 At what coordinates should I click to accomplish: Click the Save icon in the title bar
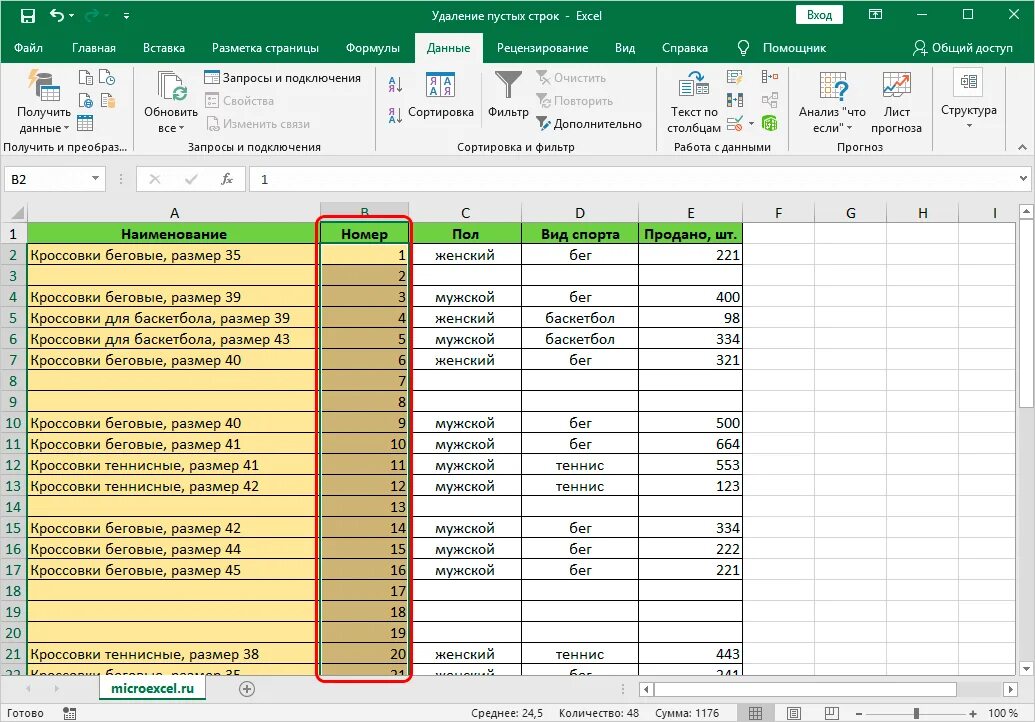pos(28,15)
